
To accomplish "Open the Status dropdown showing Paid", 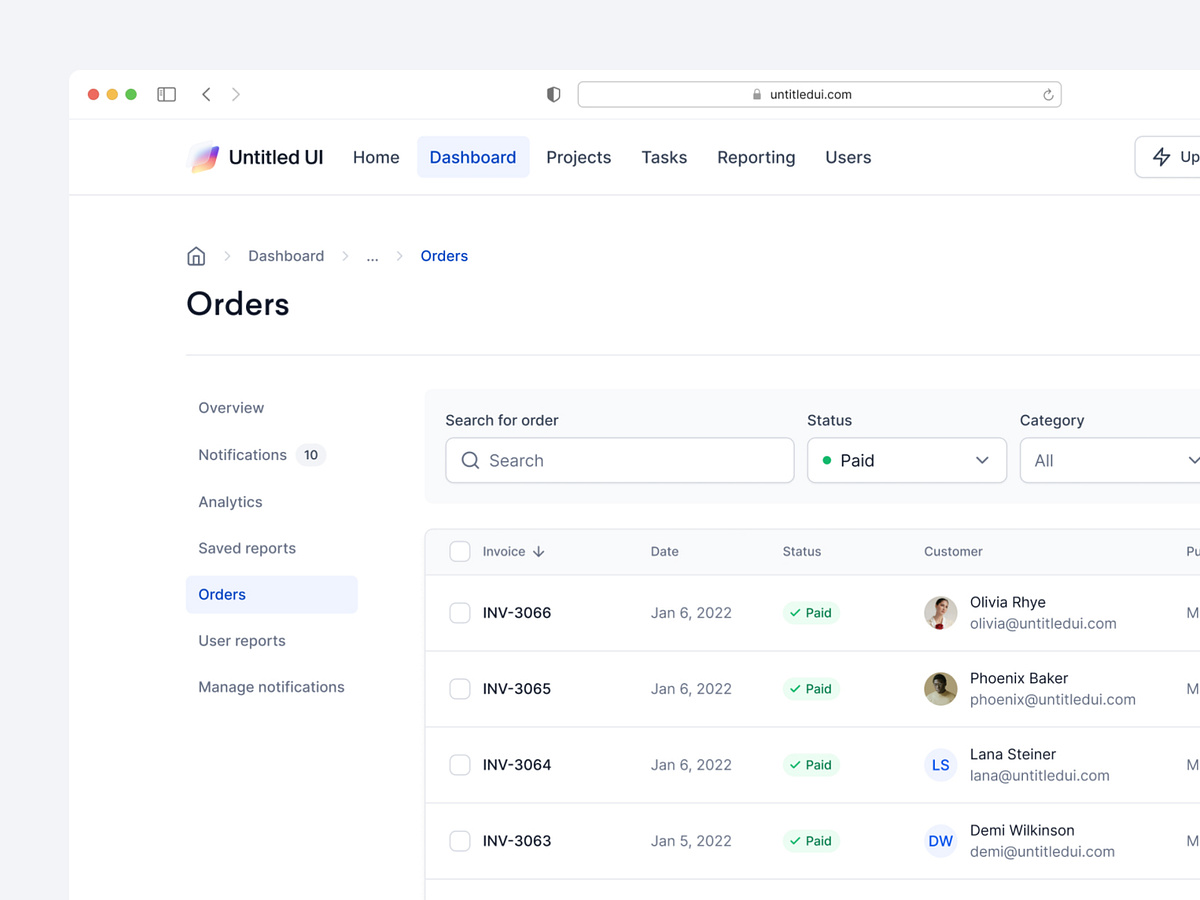I will 906,460.
